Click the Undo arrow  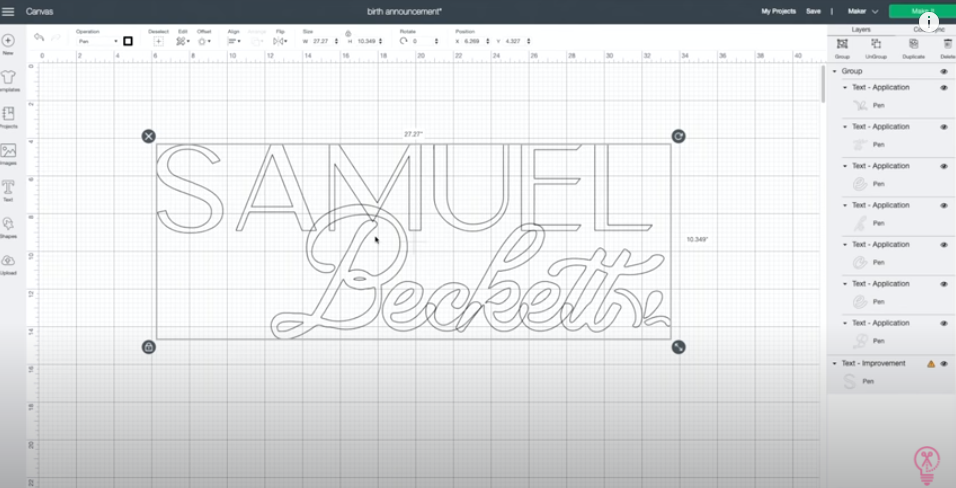pos(39,37)
